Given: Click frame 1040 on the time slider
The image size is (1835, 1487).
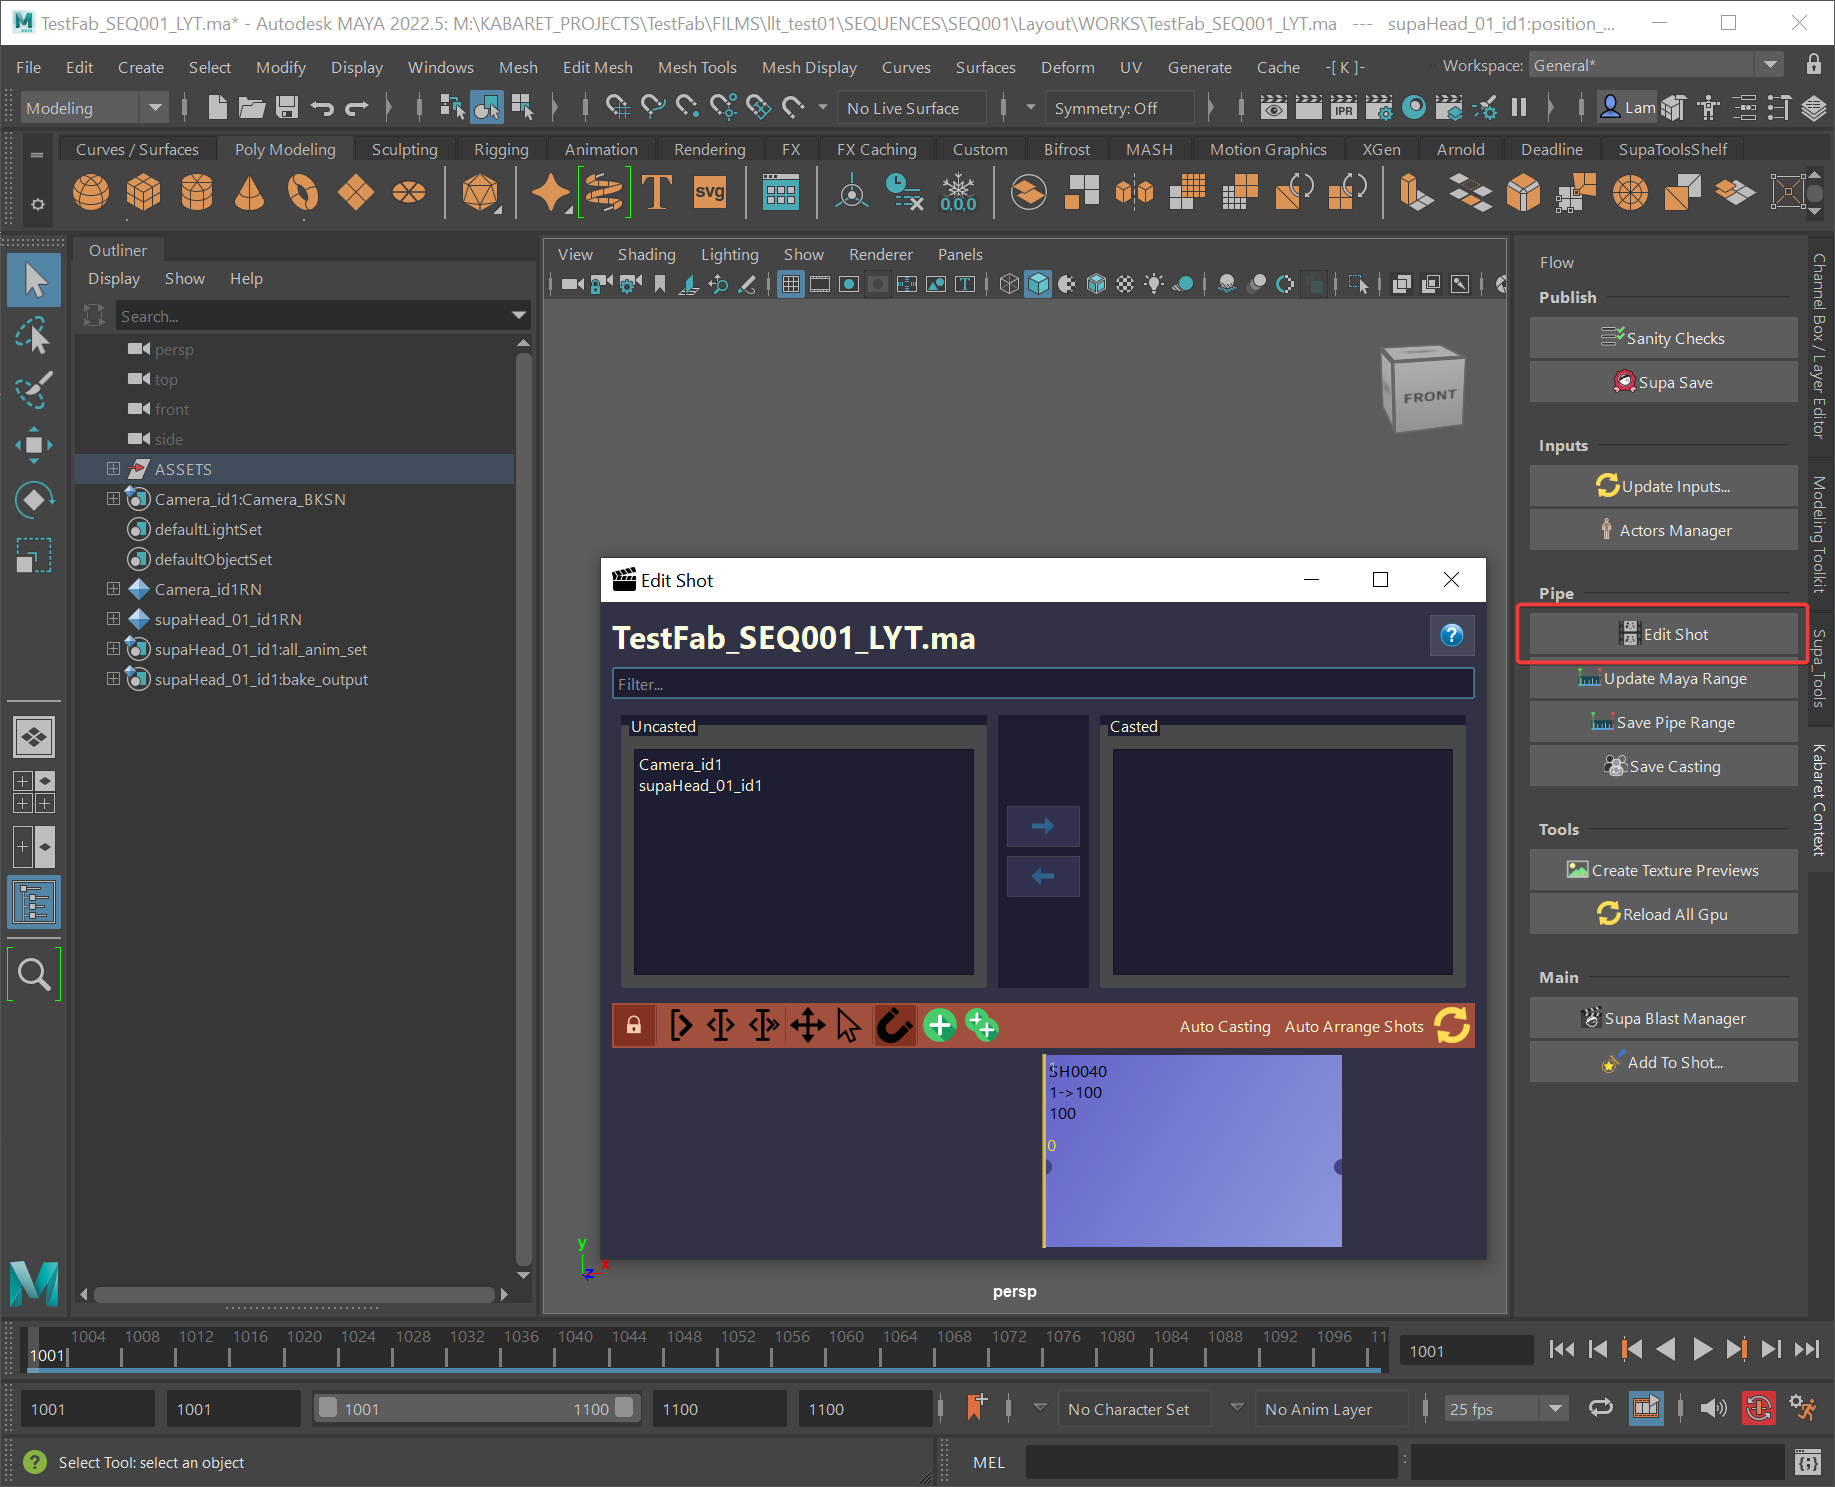Looking at the screenshot, I should (x=575, y=1348).
